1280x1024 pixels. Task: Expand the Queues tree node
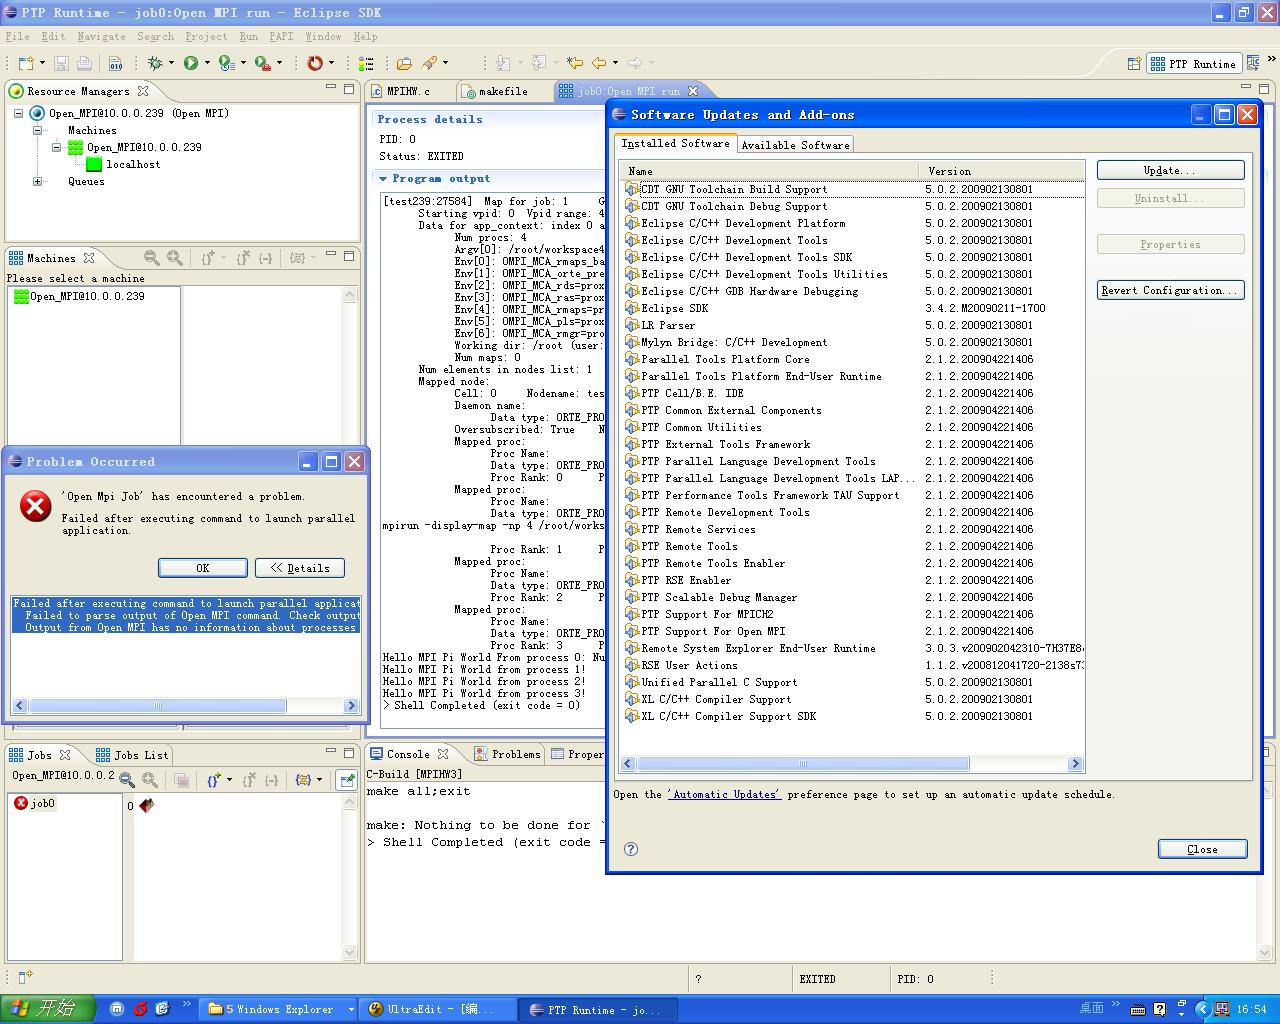tap(38, 181)
